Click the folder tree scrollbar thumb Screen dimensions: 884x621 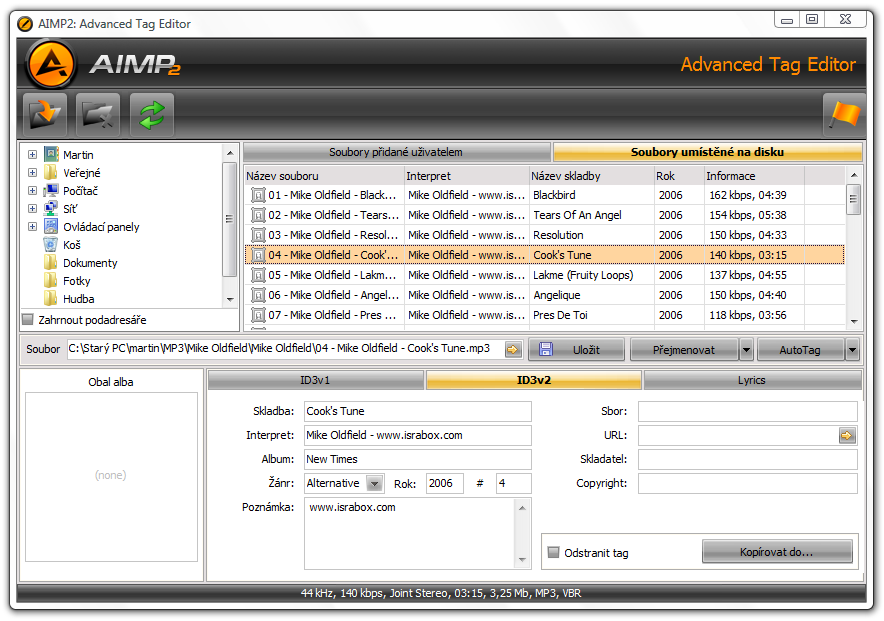(x=229, y=219)
